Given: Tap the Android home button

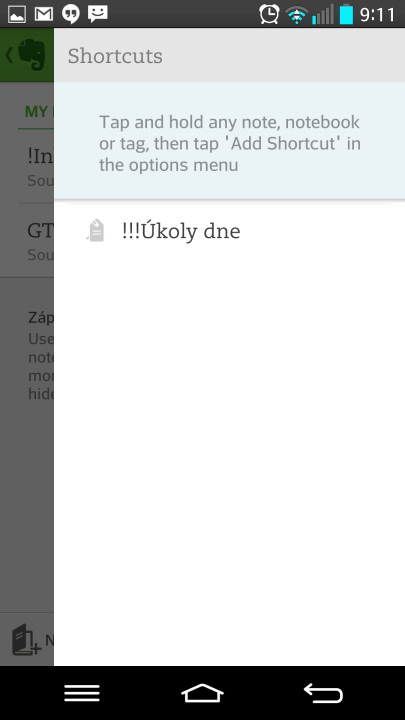Looking at the screenshot, I should pos(202,693).
